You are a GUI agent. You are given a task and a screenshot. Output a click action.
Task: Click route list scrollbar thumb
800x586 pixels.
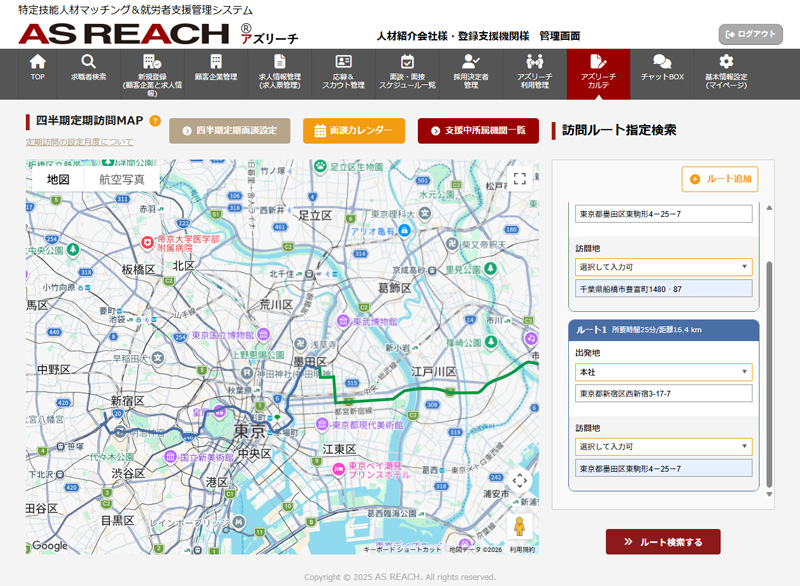click(x=769, y=375)
